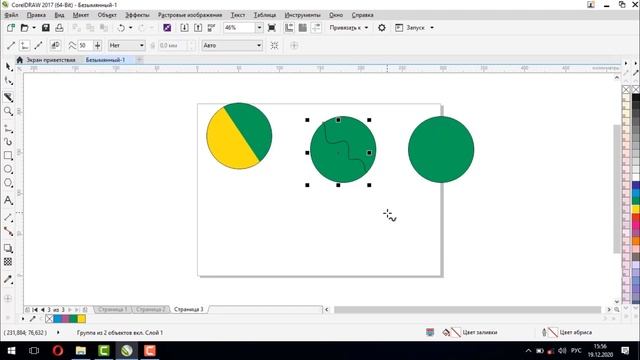
Task: Toggle auto-close on cut
Action: pyautogui.click(x=56, y=45)
